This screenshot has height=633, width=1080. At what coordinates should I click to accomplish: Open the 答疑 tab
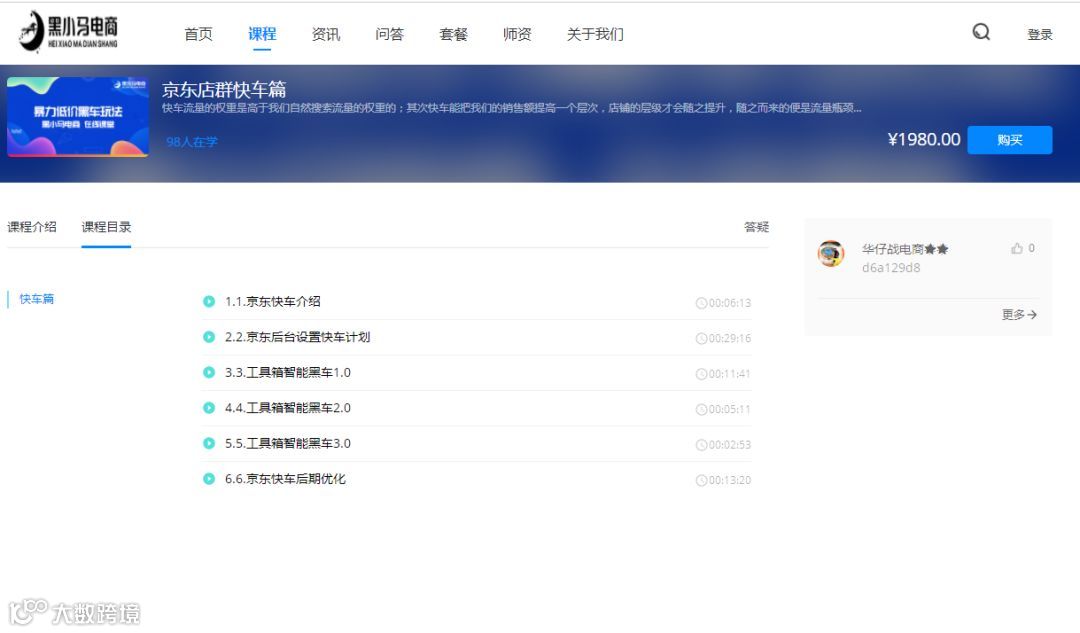[x=756, y=227]
